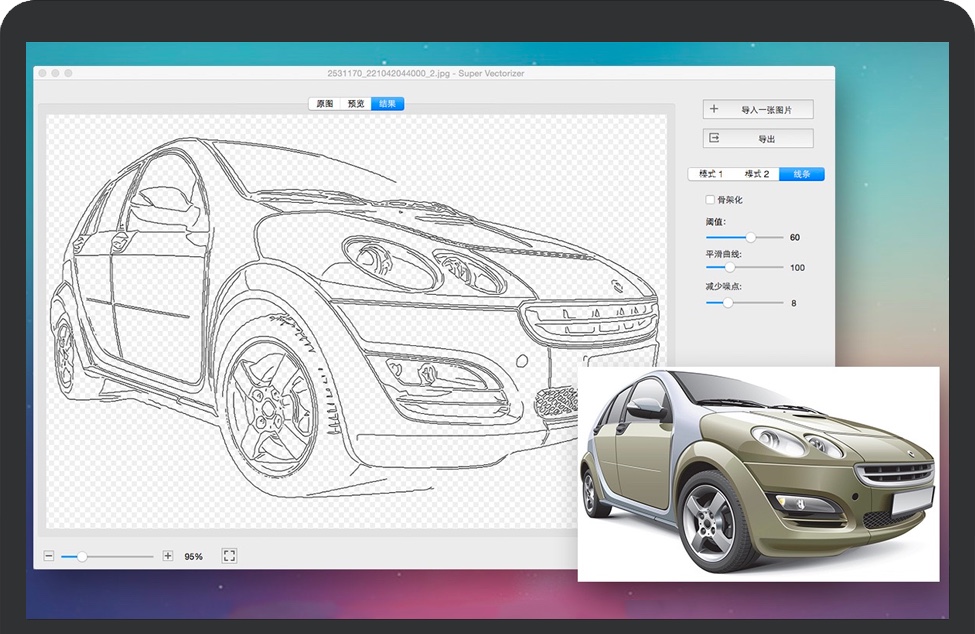Viewport: 975px width, 634px height.
Task: Click the 95% zoom percentage label
Action: click(193, 555)
